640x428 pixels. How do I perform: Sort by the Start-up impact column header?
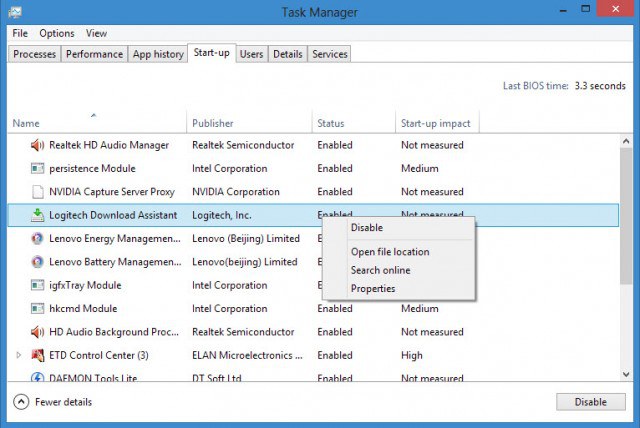[x=438, y=123]
